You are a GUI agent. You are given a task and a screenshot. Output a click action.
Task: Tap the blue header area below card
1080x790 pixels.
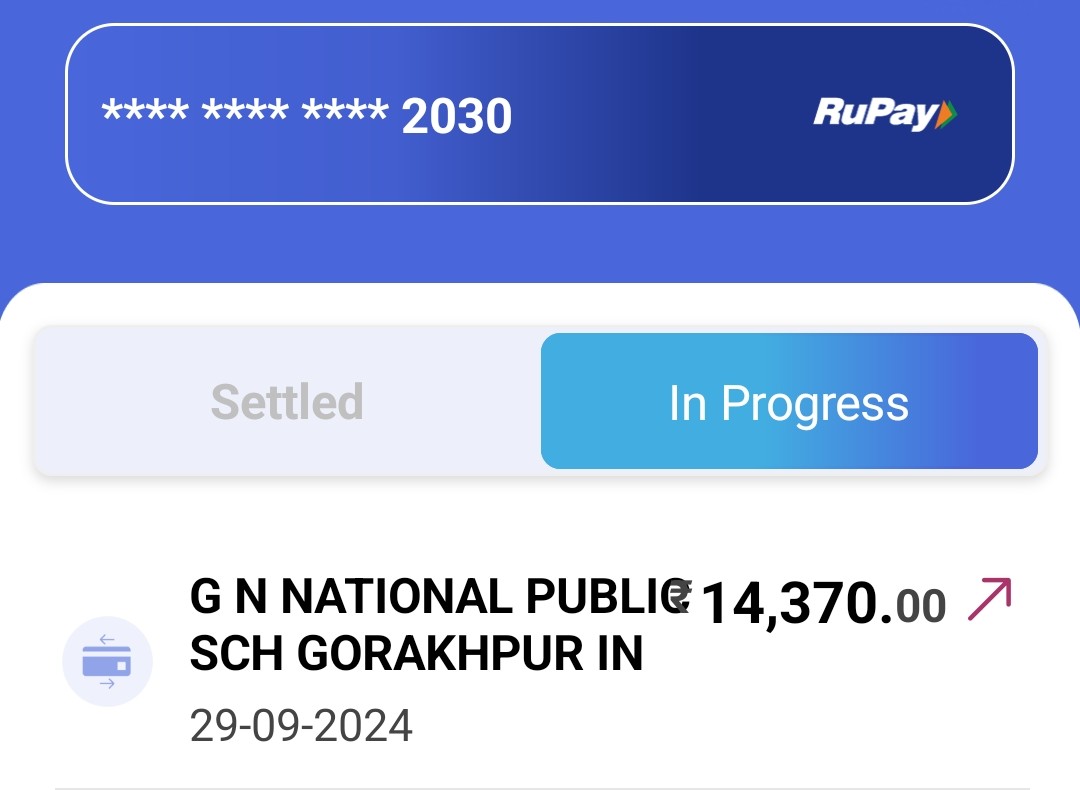[540, 244]
